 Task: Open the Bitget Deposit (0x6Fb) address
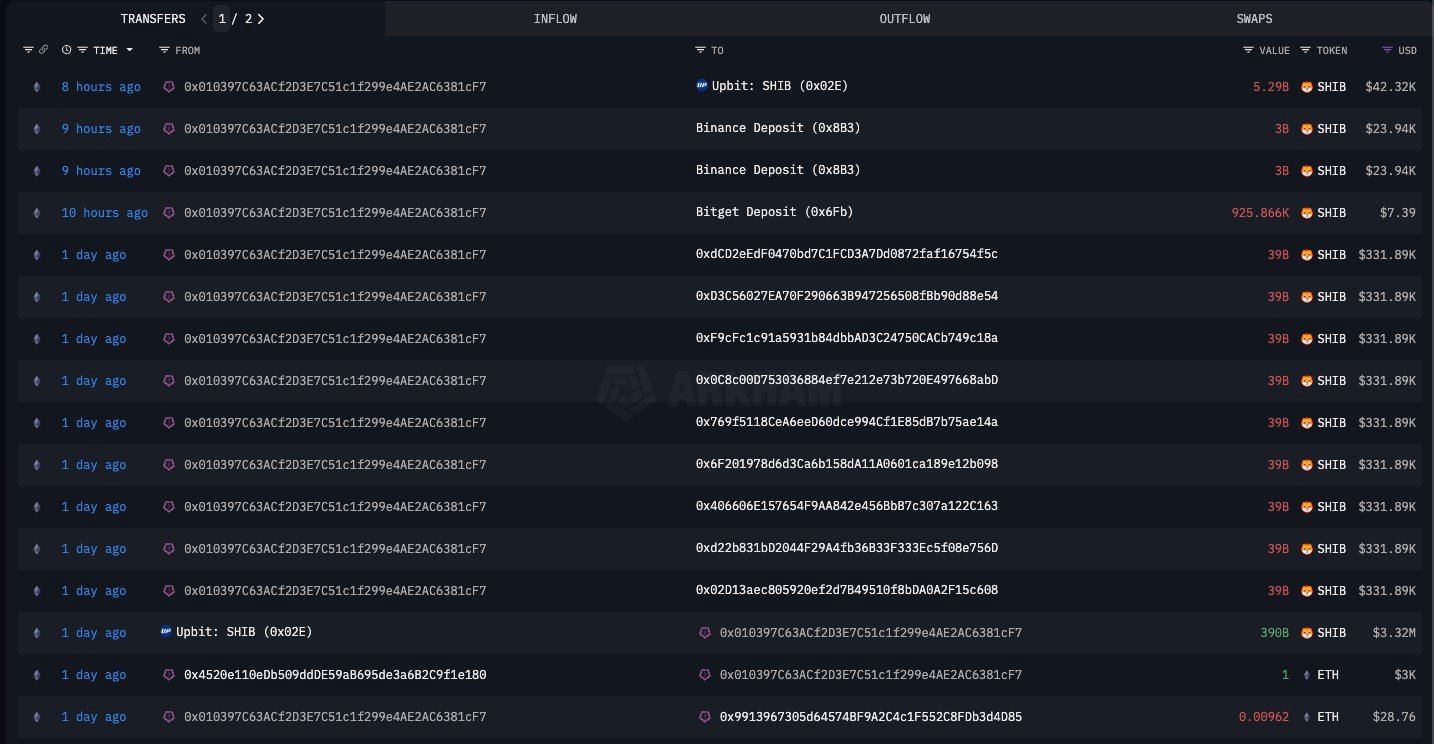[774, 213]
